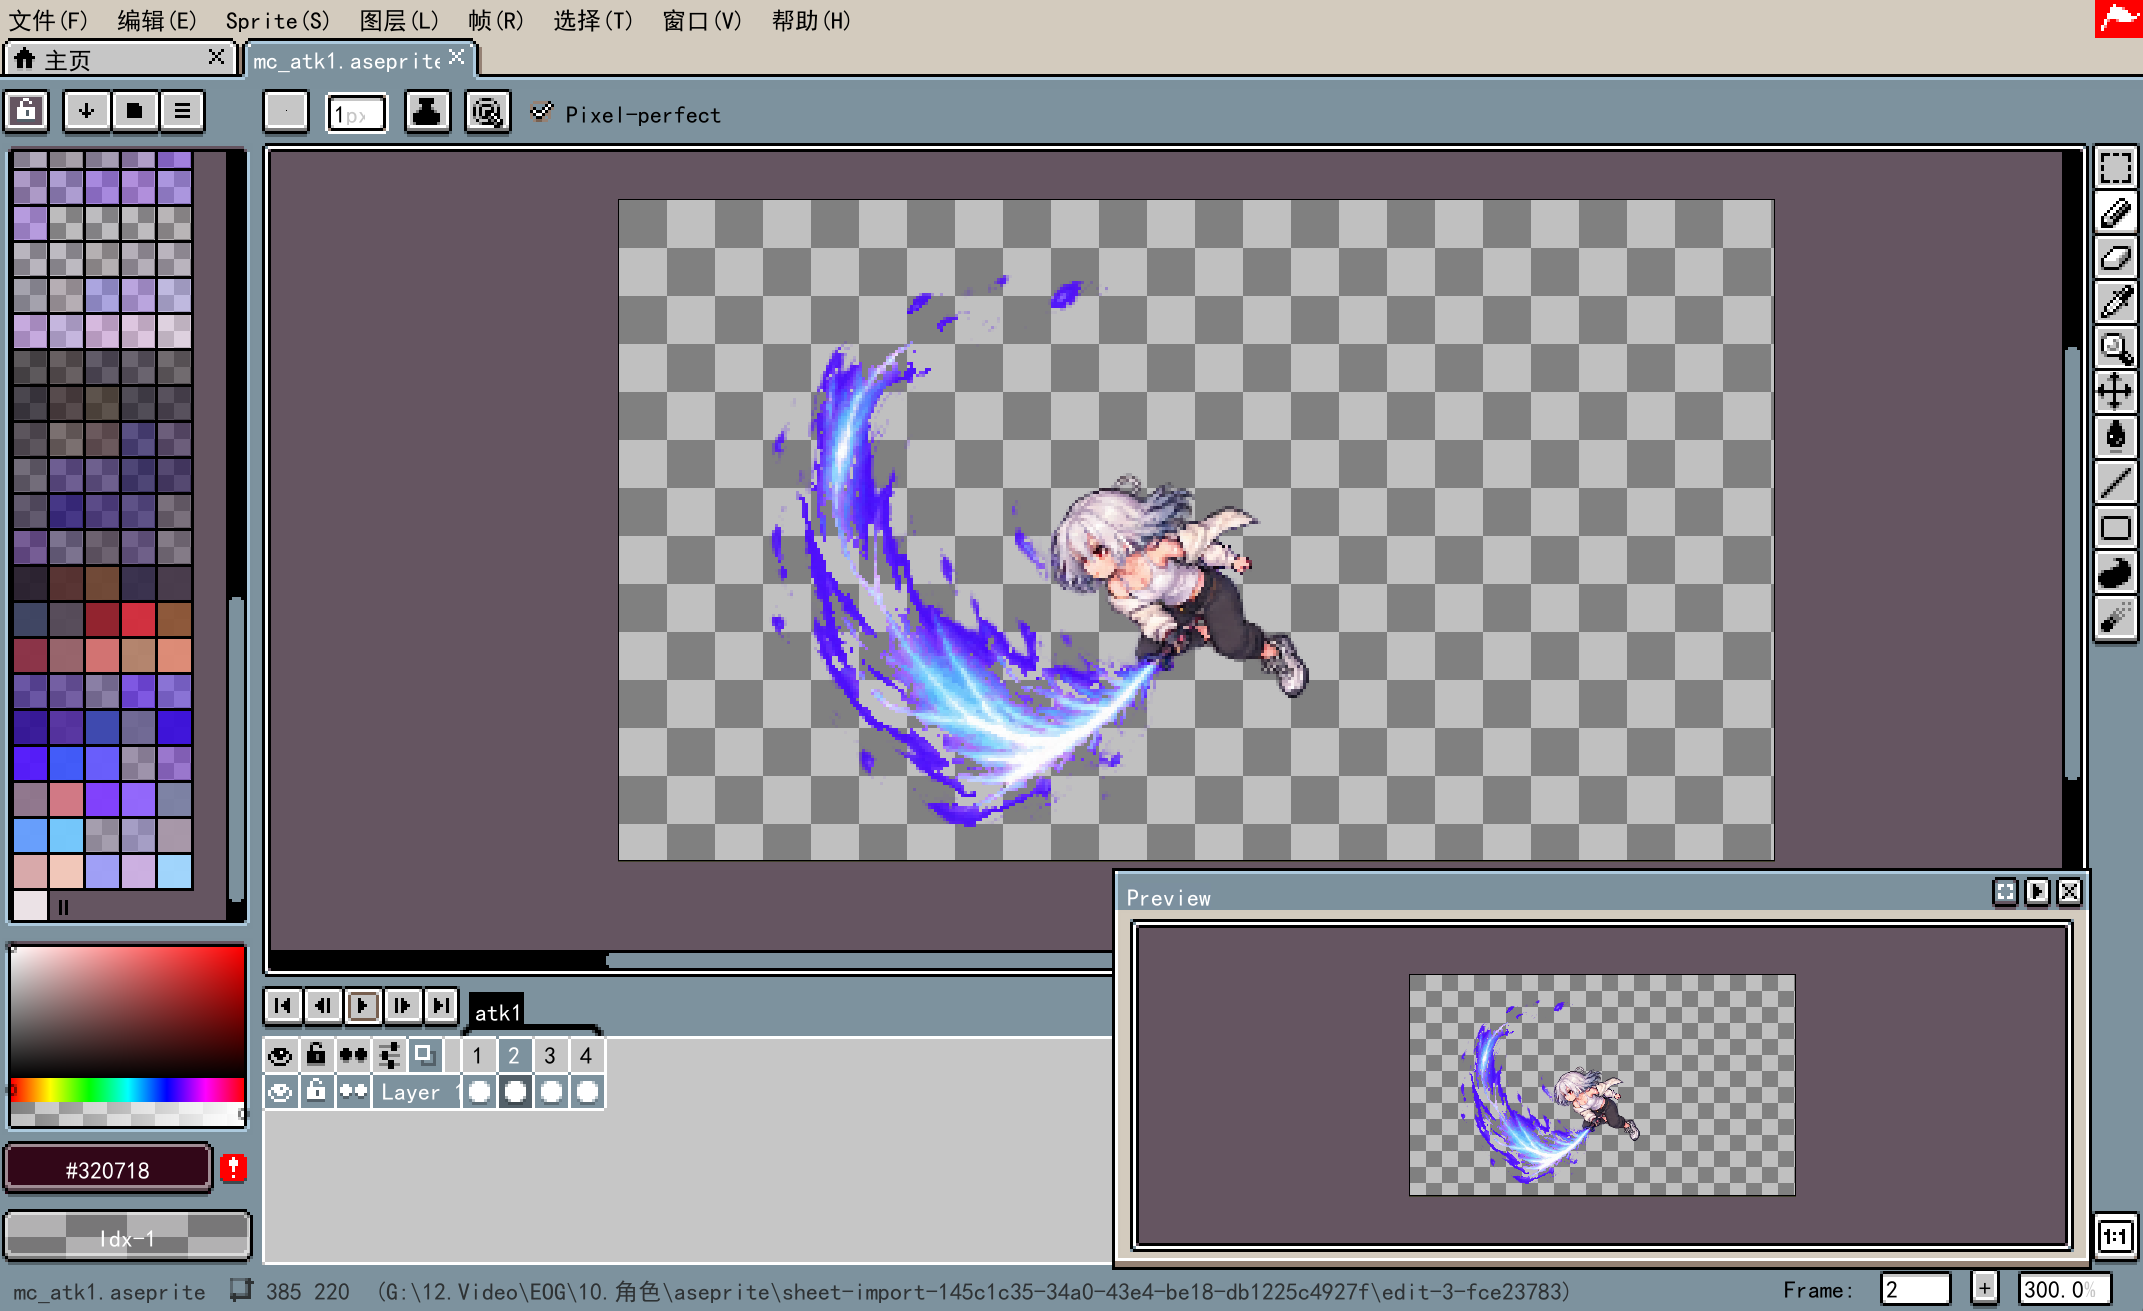The height and width of the screenshot is (1311, 2143).
Task: Toggle visibility of all layers in header
Action: pyautogui.click(x=280, y=1055)
